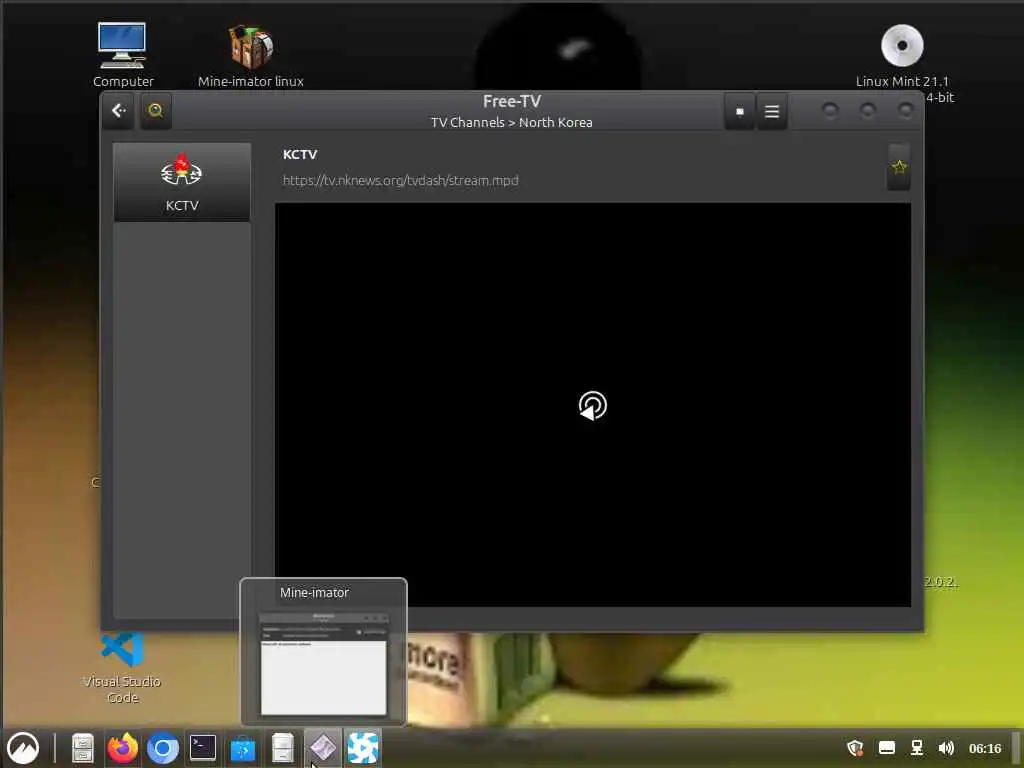Stop playback with the square stop button
The image size is (1024, 768).
click(x=739, y=112)
